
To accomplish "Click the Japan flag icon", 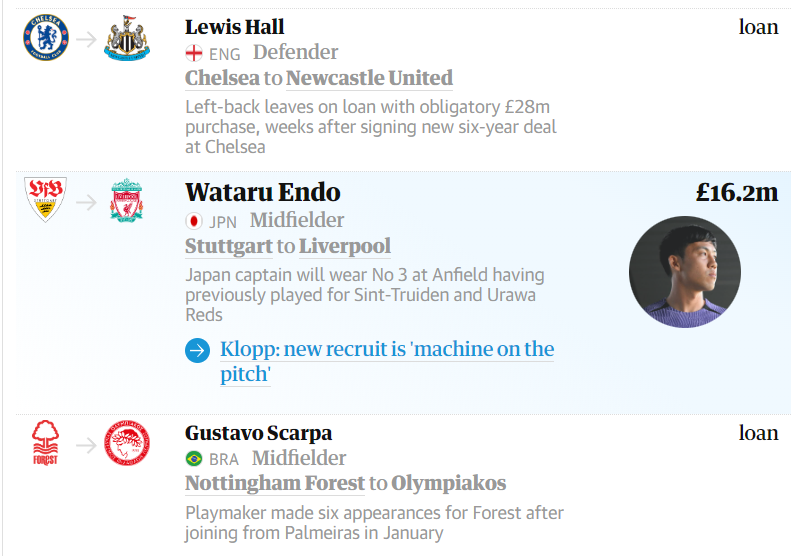I will (x=194, y=221).
